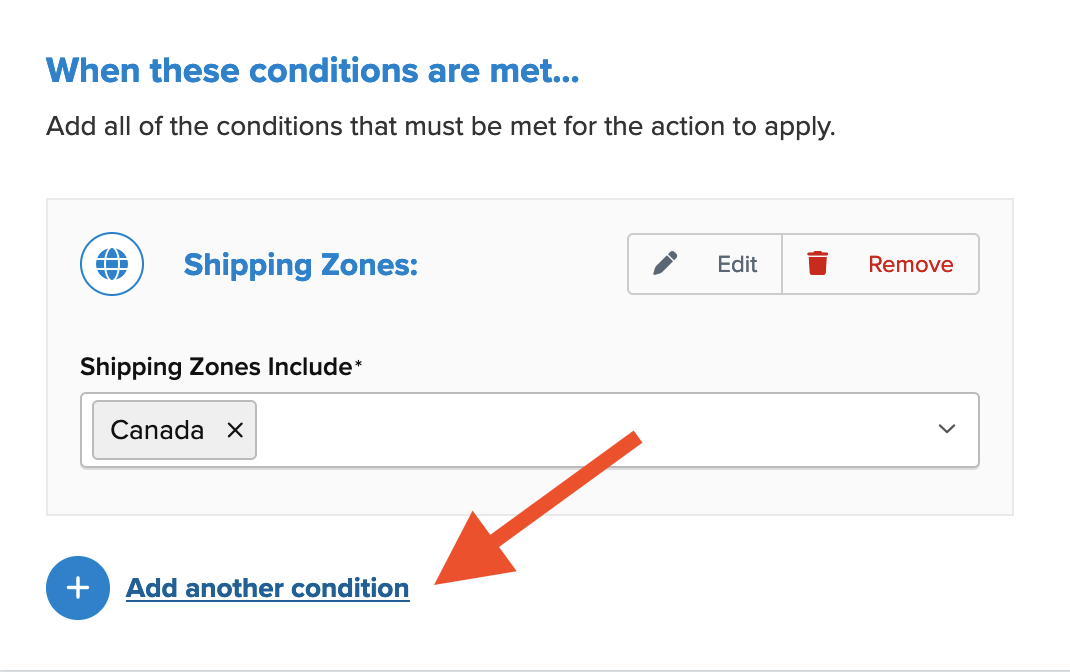Click the Shipping Zones Include field label
1070x672 pixels.
215,367
